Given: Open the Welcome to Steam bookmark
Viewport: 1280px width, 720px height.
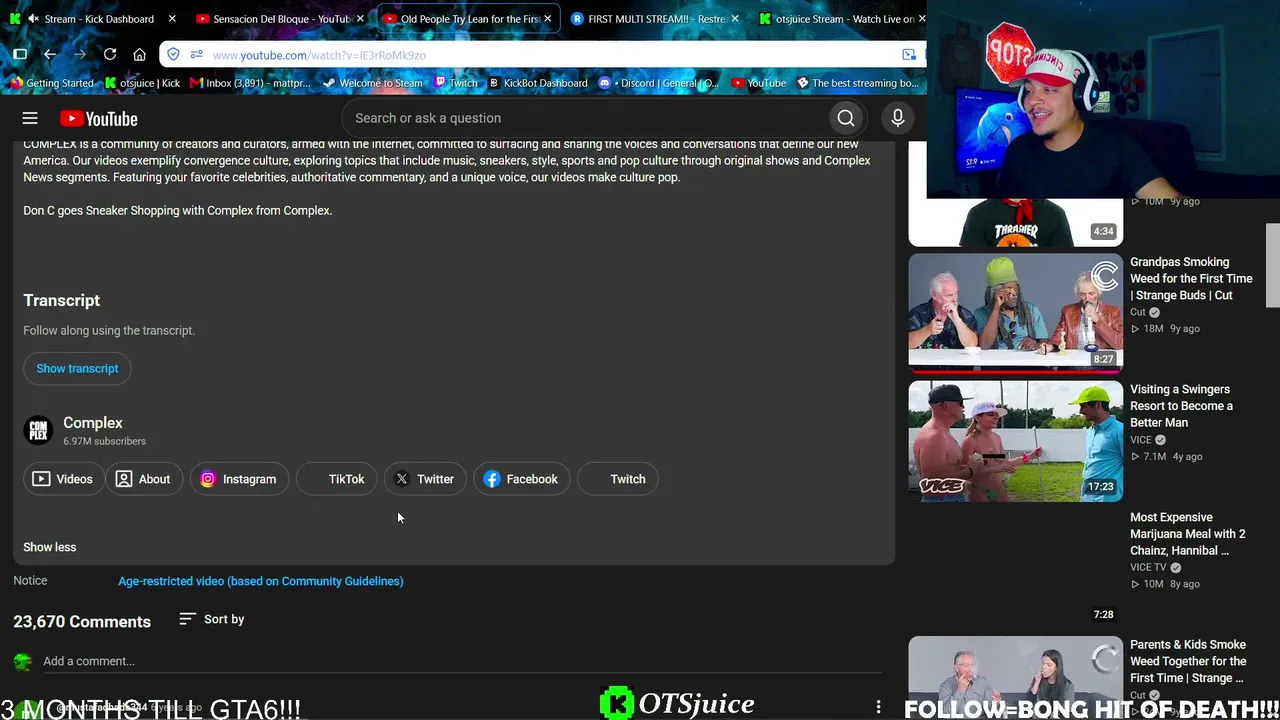Looking at the screenshot, I should [x=373, y=83].
